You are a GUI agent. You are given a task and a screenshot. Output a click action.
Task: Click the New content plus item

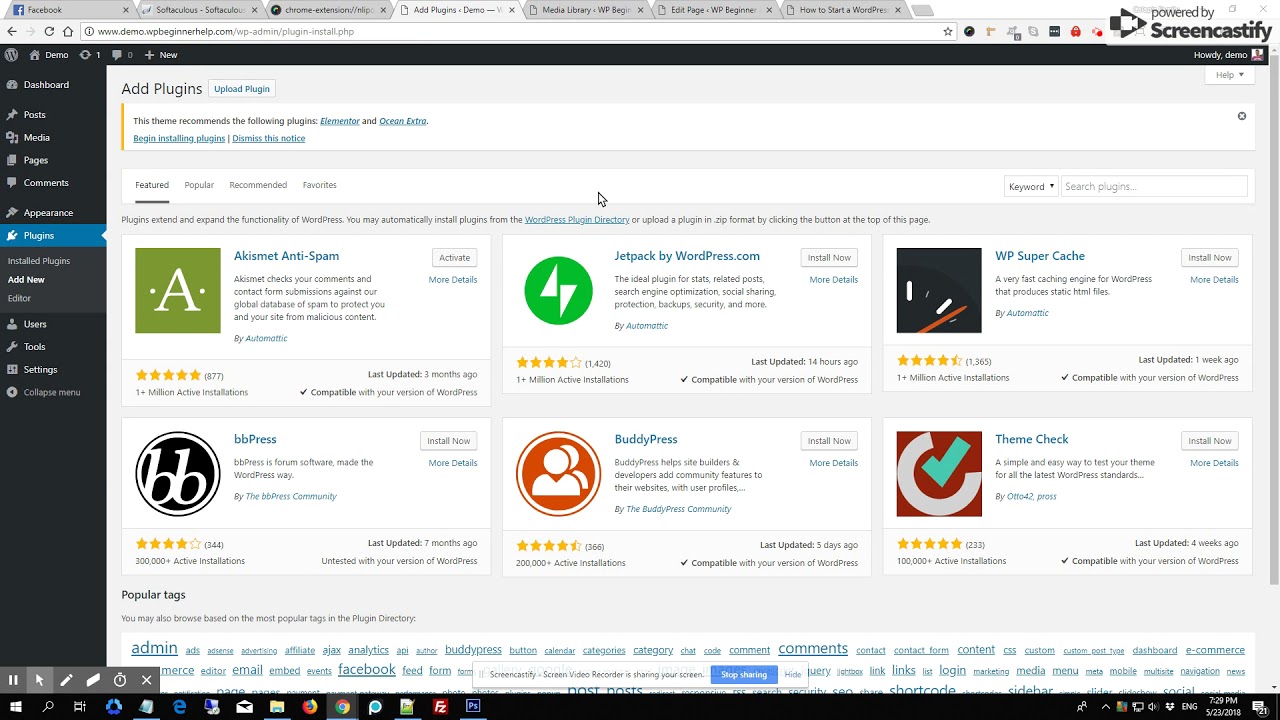[161, 55]
